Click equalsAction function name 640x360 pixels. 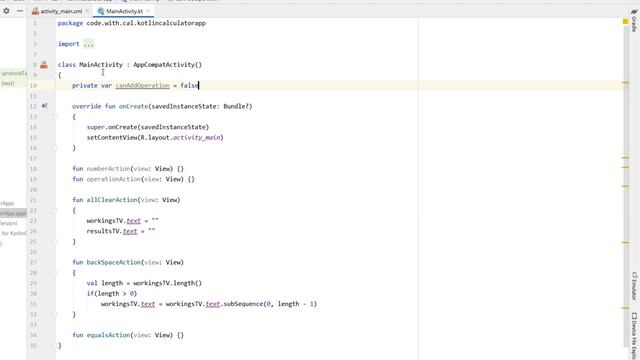point(108,335)
